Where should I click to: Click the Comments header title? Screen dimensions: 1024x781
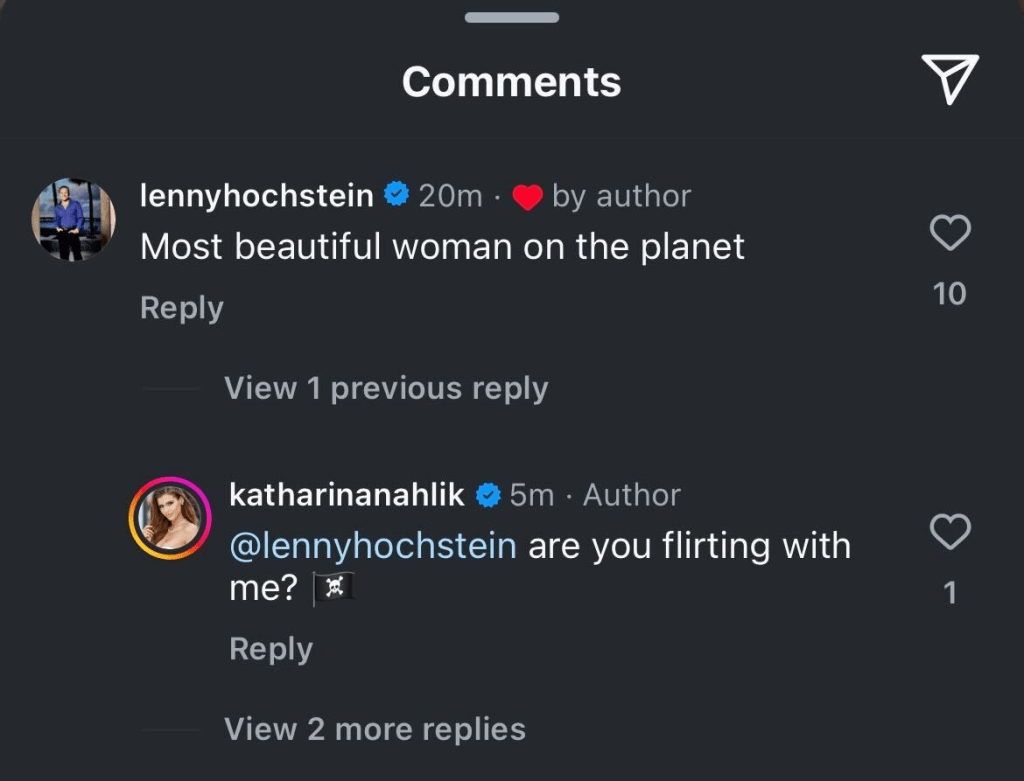[x=511, y=81]
